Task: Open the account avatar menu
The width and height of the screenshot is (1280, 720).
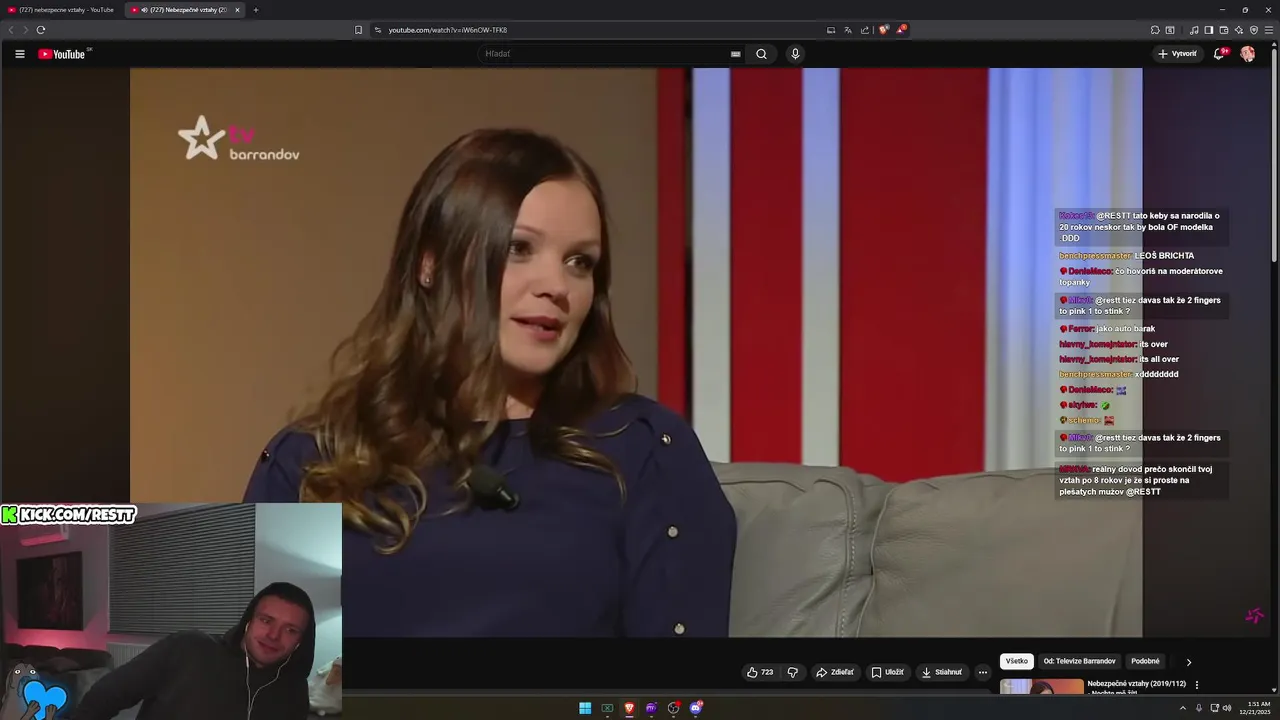Action: click(1247, 54)
